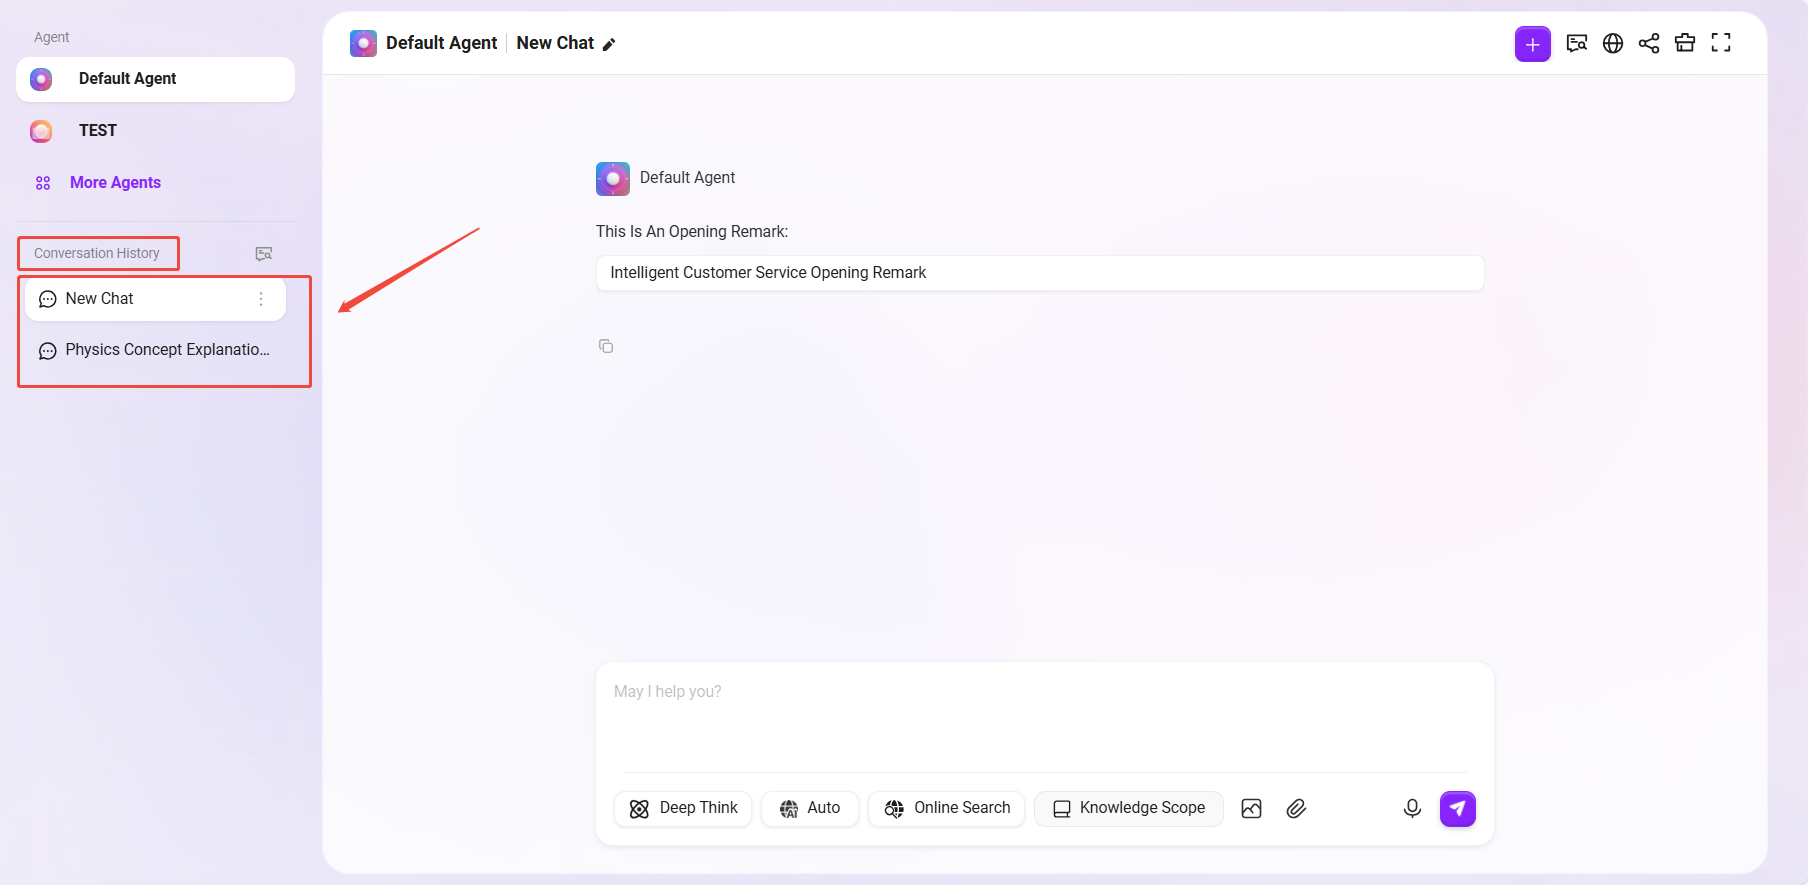Open the toolbox icon in header
Image resolution: width=1808 pixels, height=885 pixels.
(x=1685, y=43)
